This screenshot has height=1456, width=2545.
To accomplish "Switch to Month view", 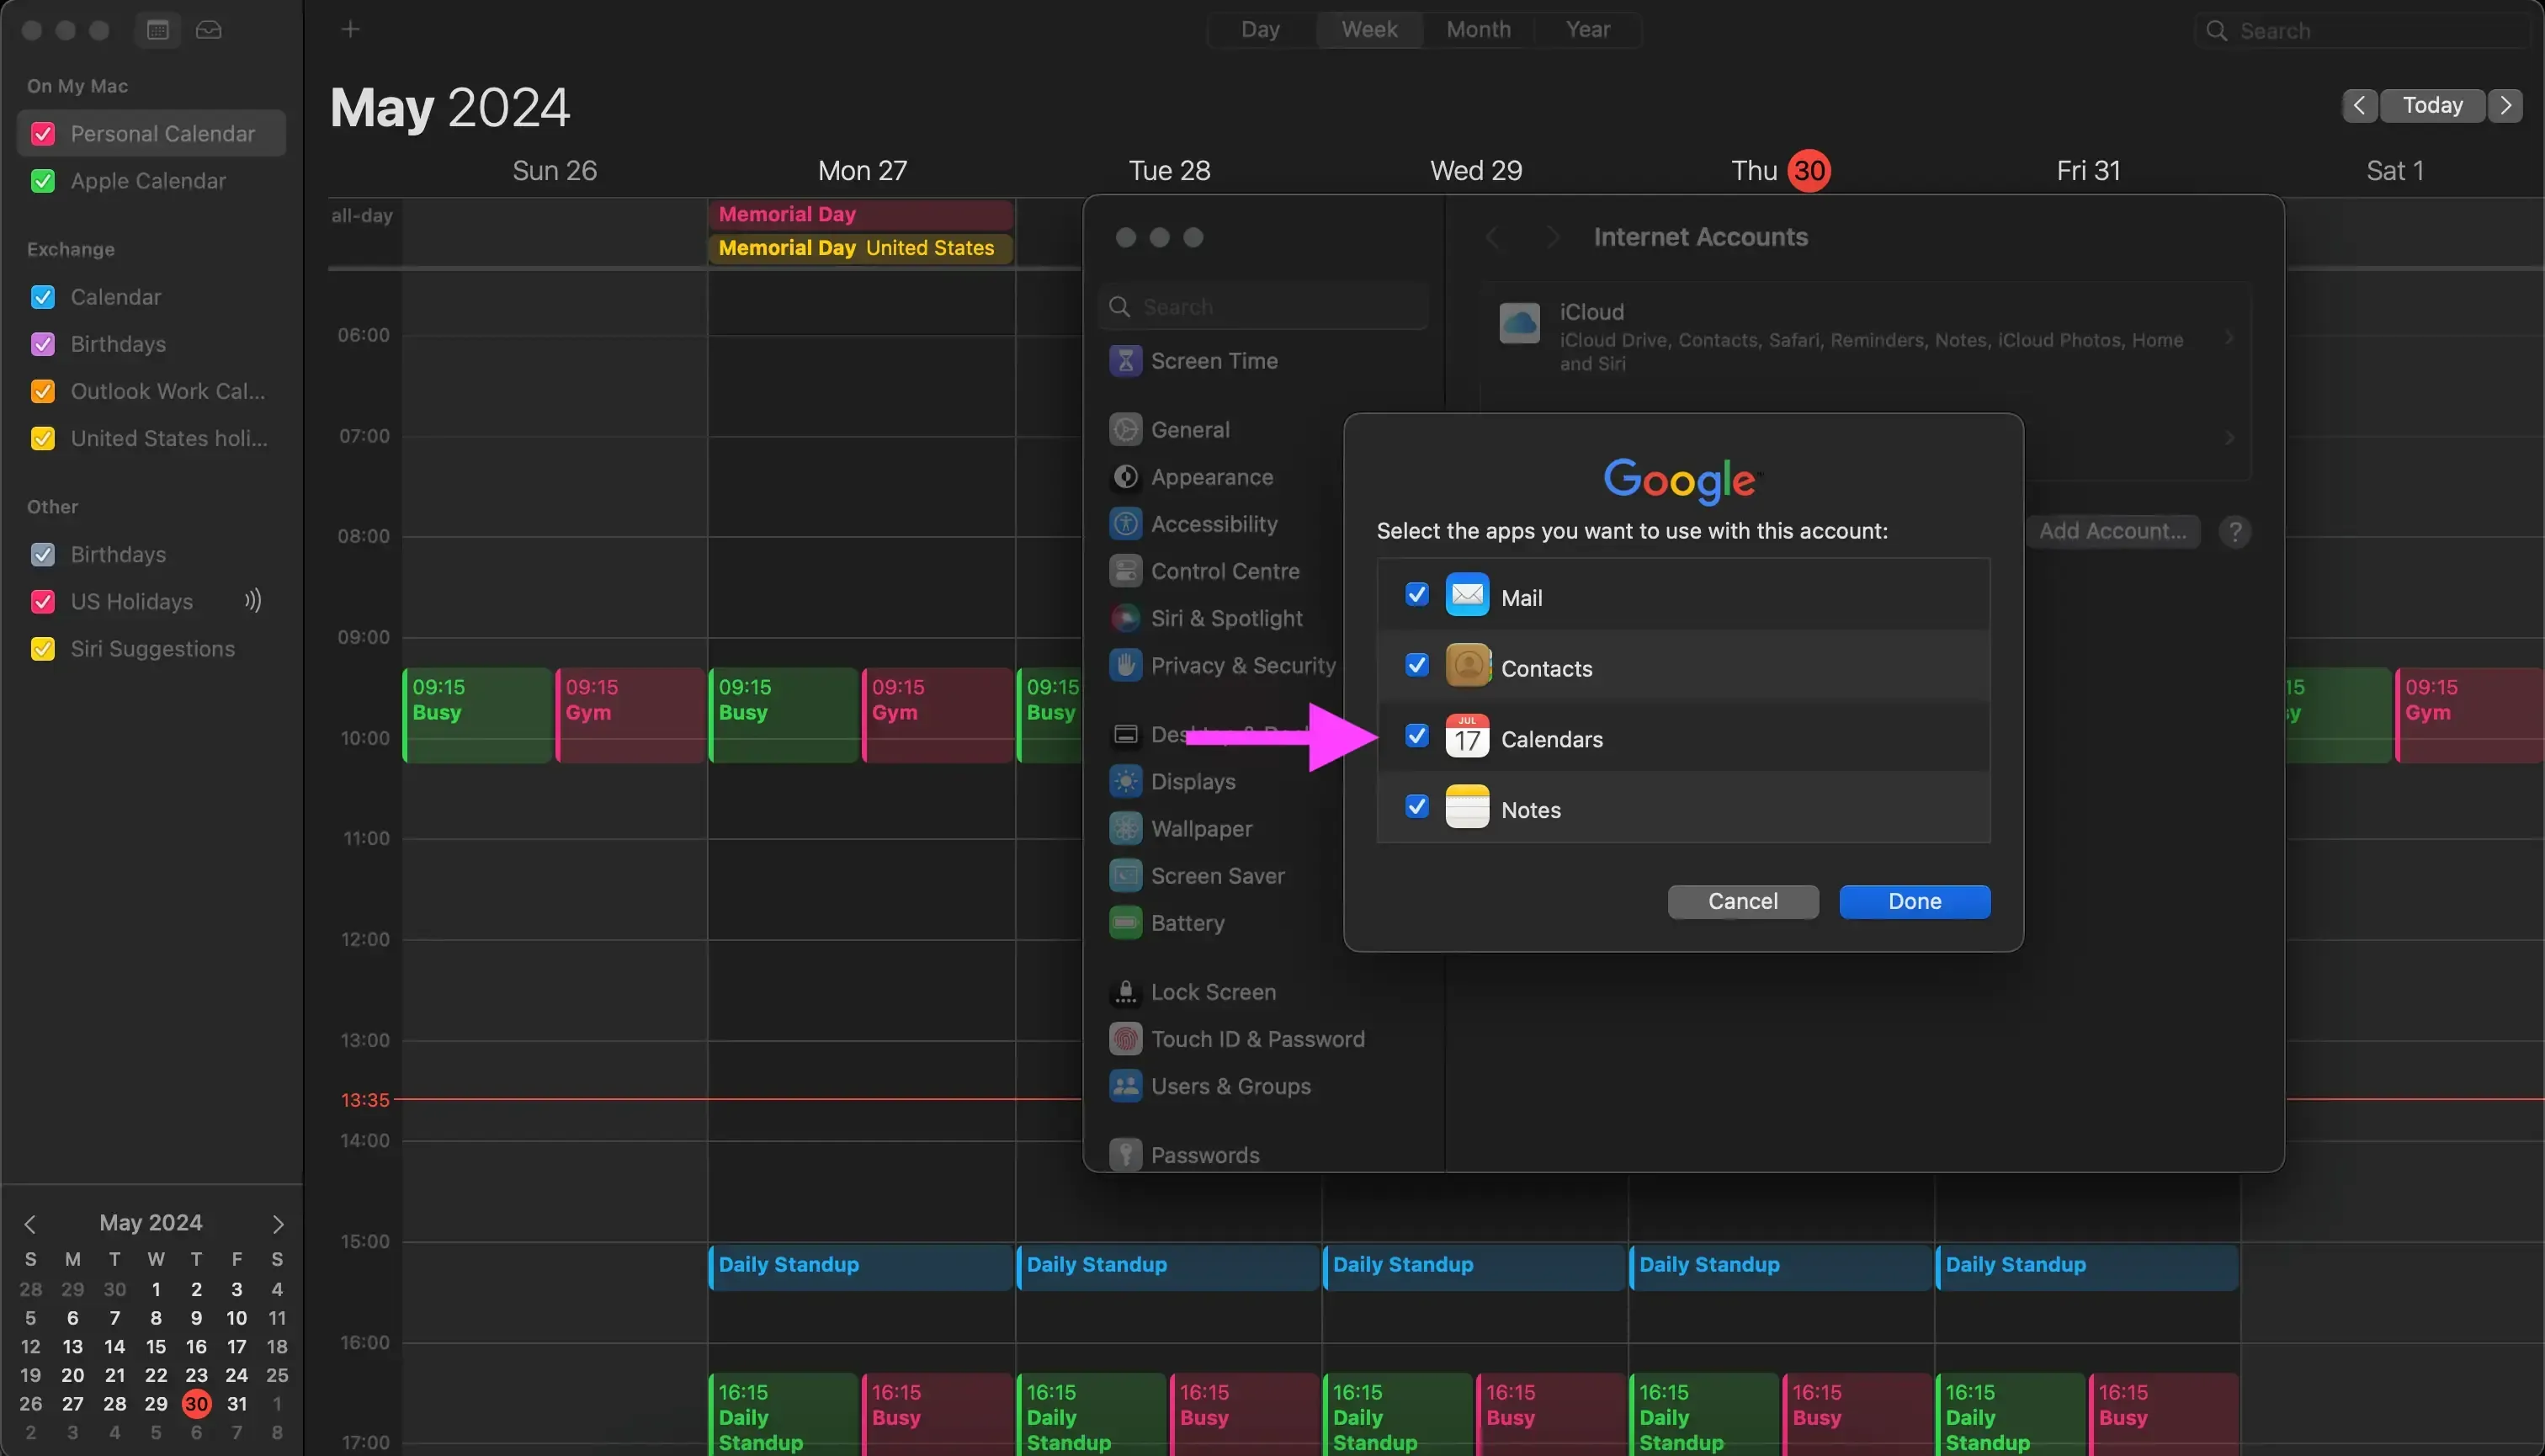I will [1478, 29].
